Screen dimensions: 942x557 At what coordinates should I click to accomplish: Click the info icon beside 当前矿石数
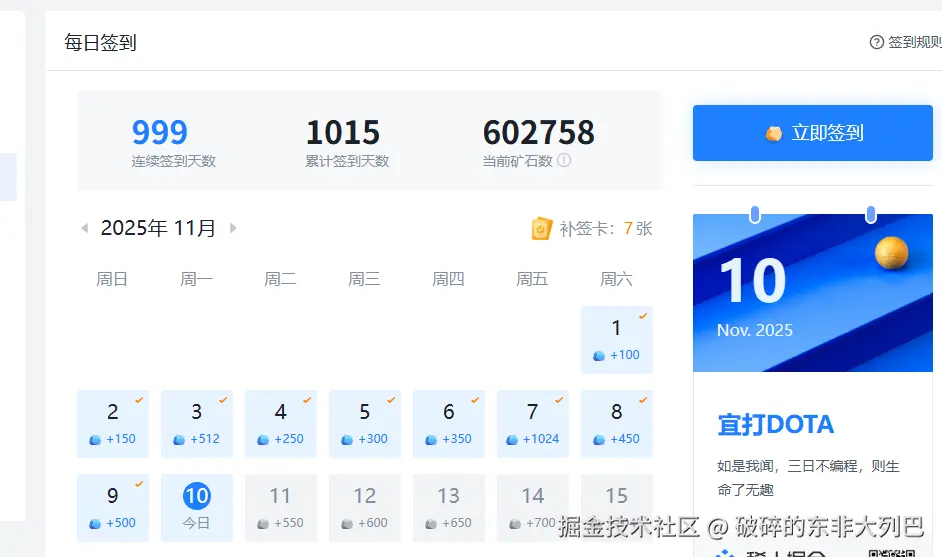pos(564,160)
